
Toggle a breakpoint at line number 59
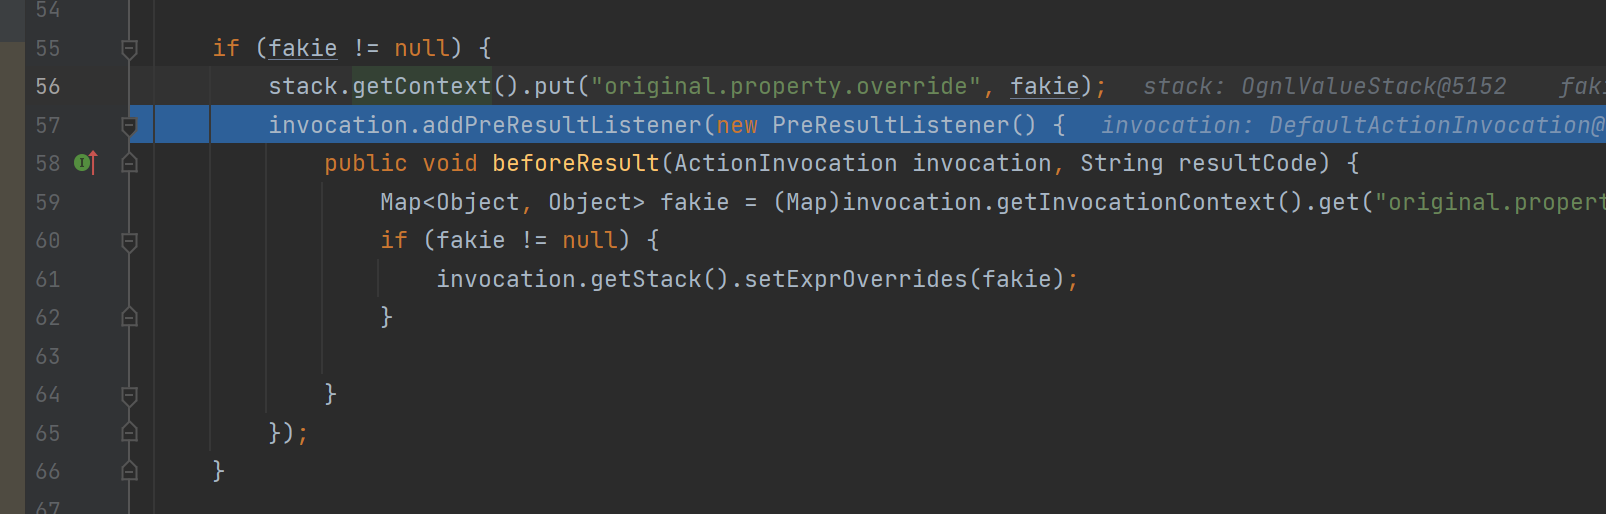[48, 202]
